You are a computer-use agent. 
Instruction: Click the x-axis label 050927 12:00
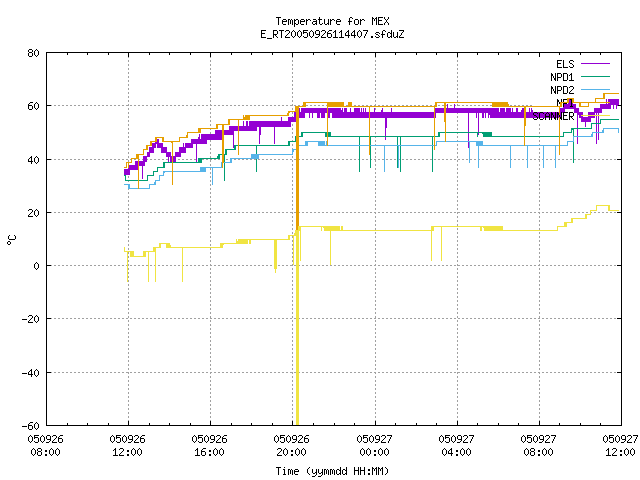pos(620,446)
